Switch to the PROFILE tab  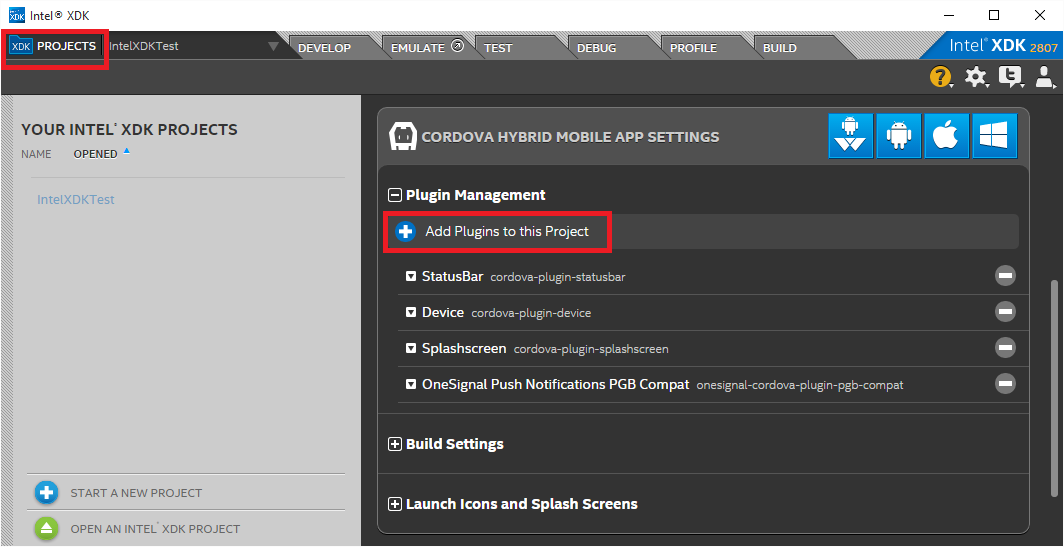click(x=694, y=48)
